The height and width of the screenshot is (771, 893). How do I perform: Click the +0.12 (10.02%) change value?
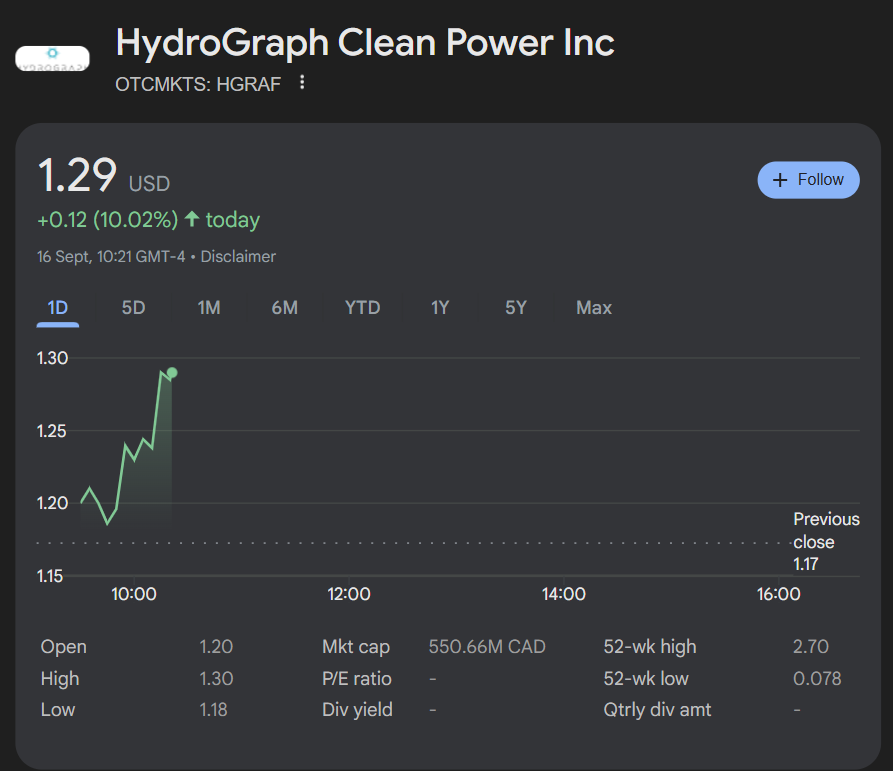(x=108, y=220)
